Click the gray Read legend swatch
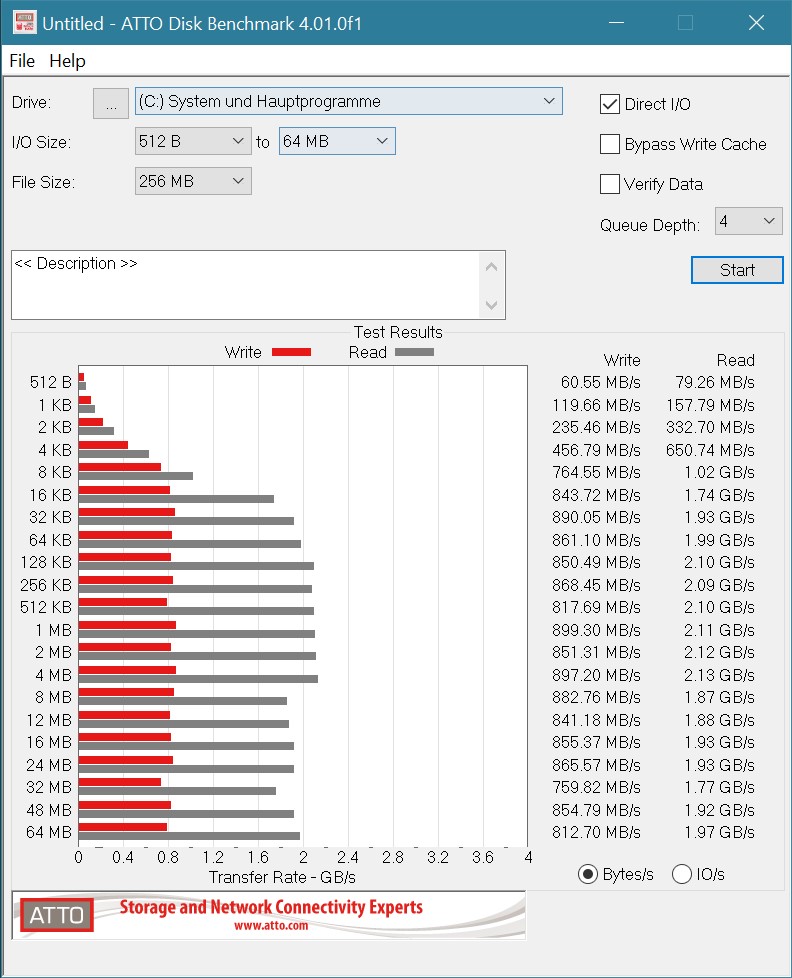 [414, 352]
